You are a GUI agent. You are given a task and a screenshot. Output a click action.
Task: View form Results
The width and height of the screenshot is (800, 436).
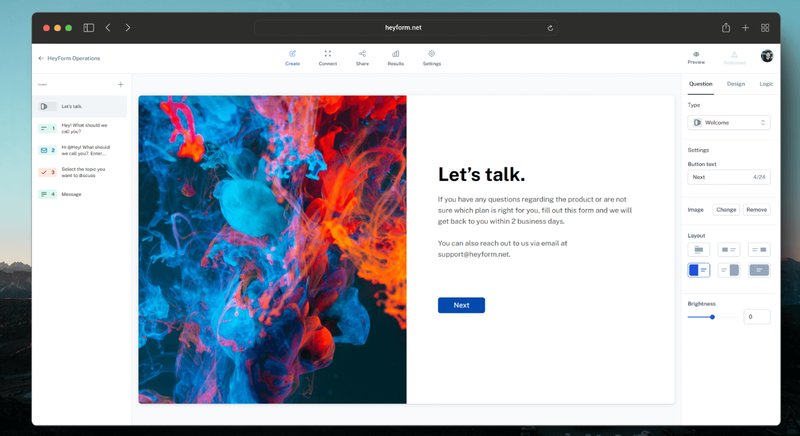tap(396, 57)
